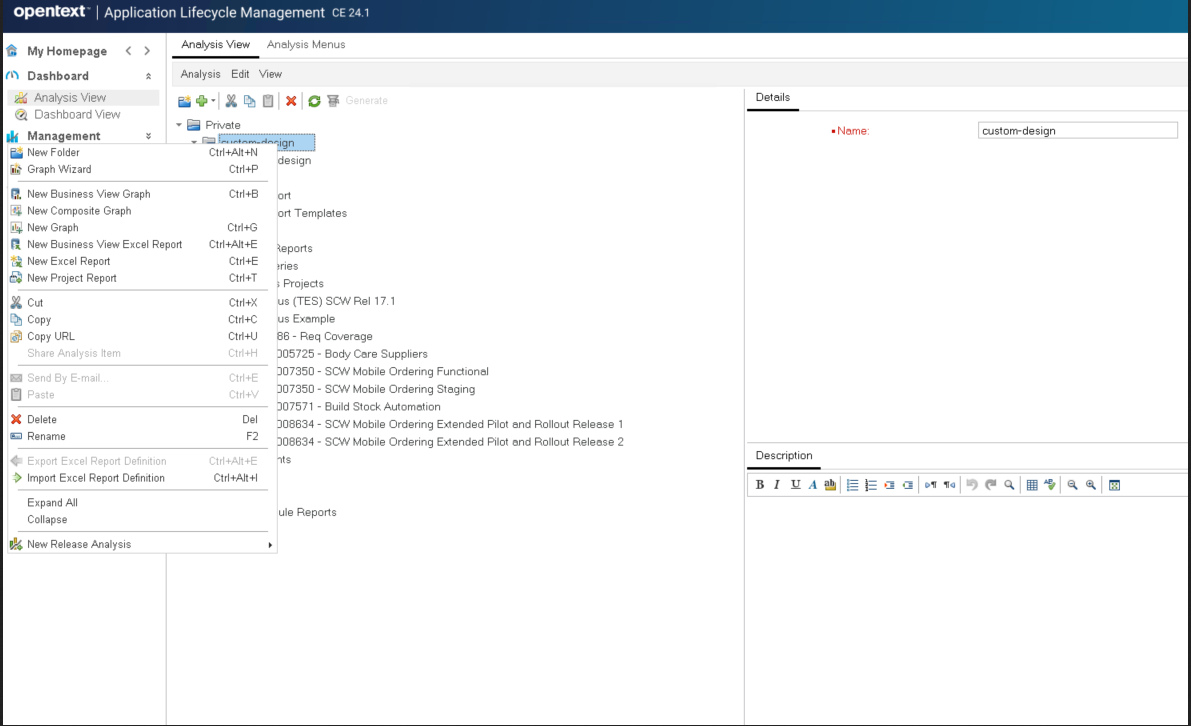
Task: Run spell check in Description
Action: (x=1050, y=485)
